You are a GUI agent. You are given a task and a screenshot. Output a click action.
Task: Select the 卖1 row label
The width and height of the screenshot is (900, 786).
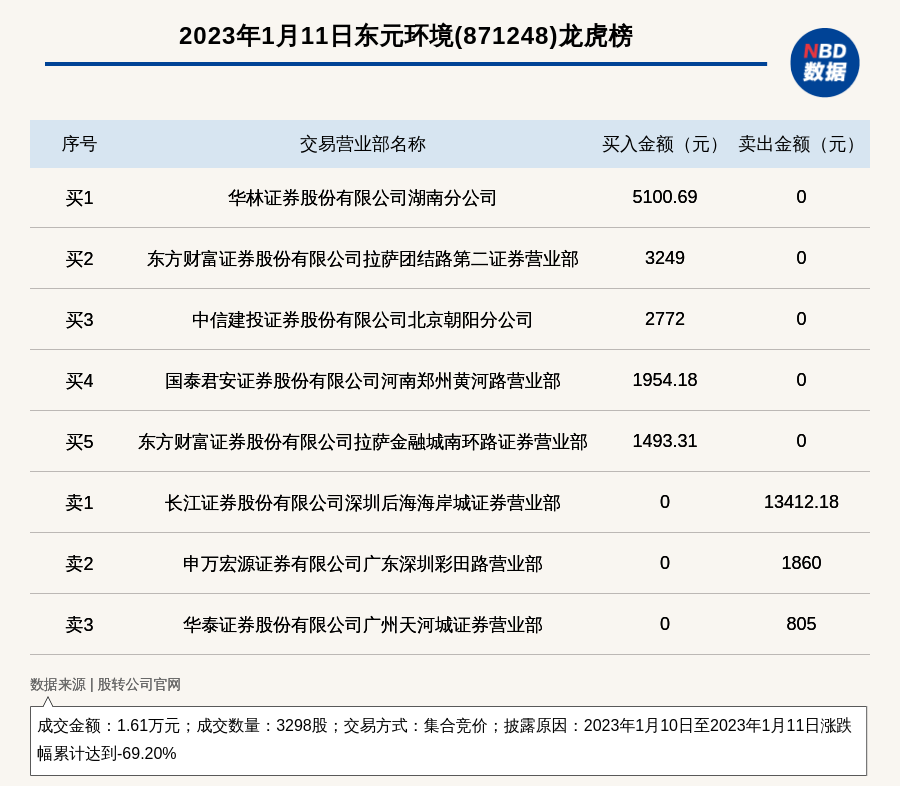tap(79, 503)
